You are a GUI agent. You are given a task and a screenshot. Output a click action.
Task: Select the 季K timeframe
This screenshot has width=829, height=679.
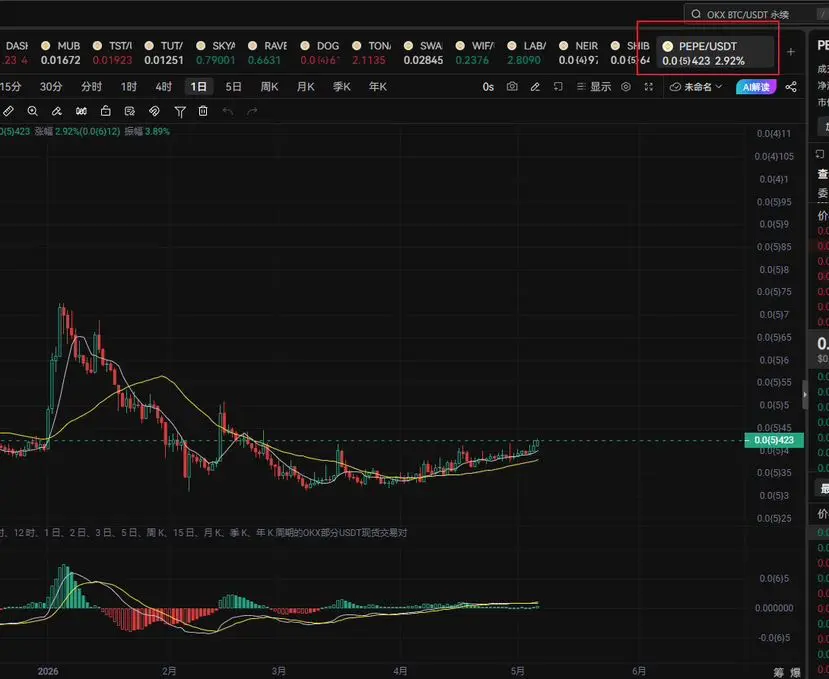(x=342, y=87)
